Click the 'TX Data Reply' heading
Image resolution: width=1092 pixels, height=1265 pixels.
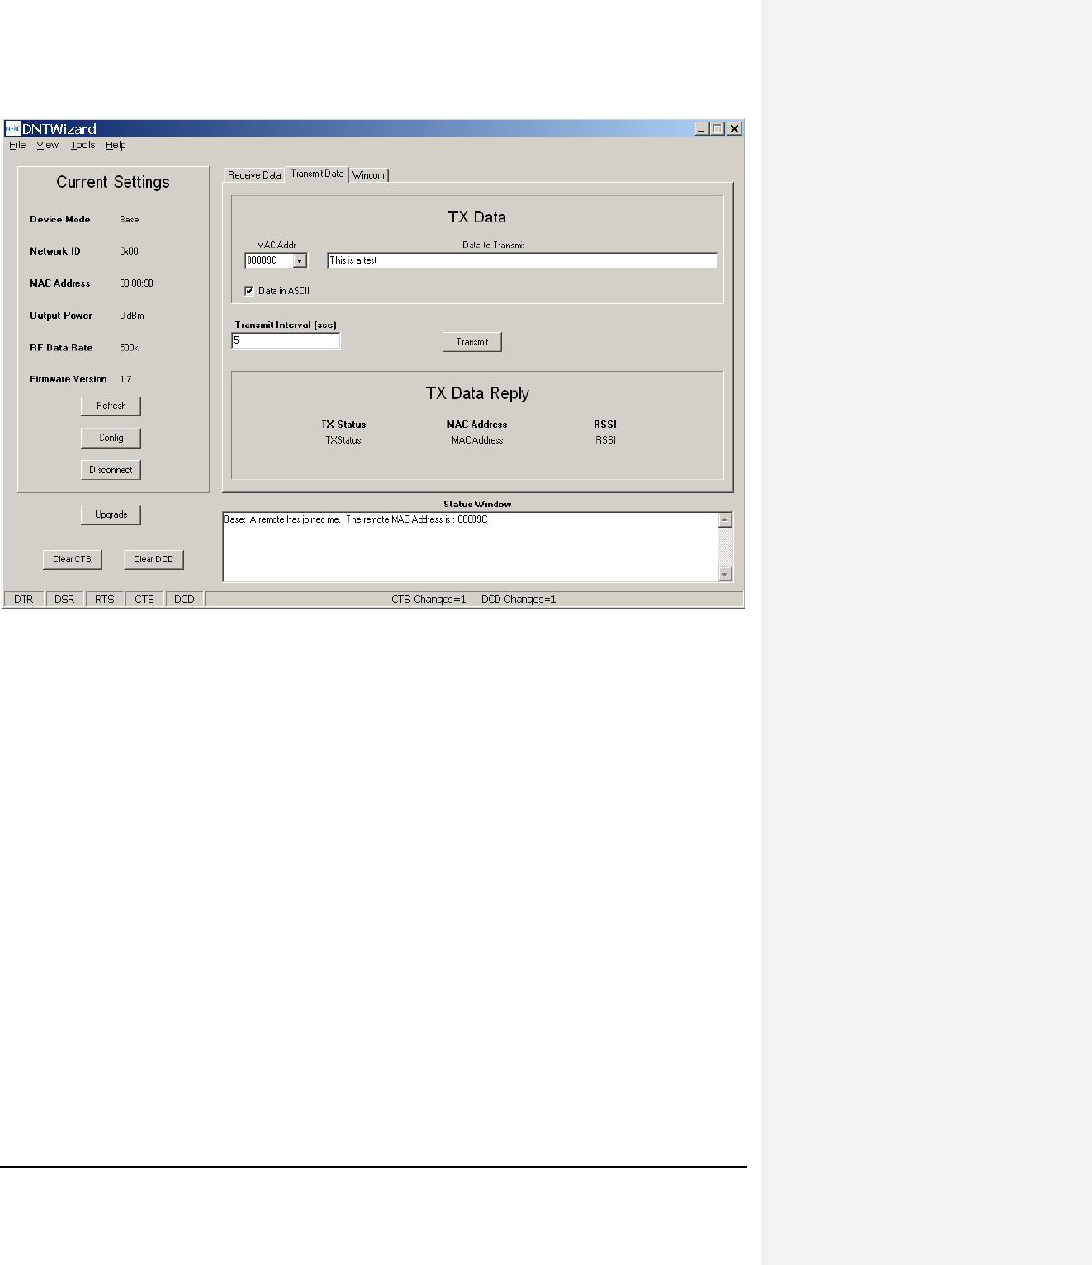477,393
